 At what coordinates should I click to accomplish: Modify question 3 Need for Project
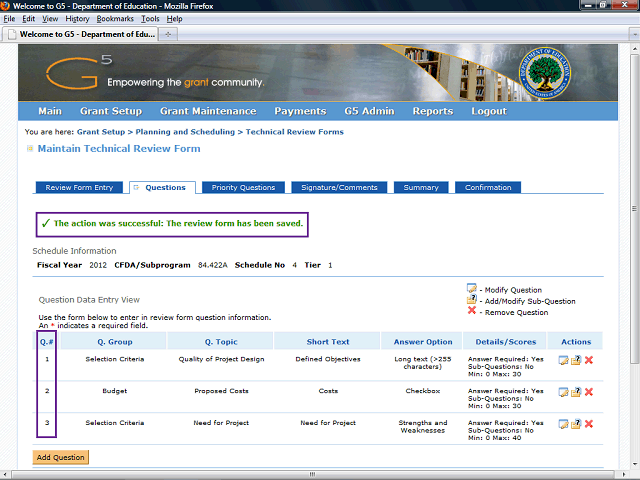click(563, 424)
